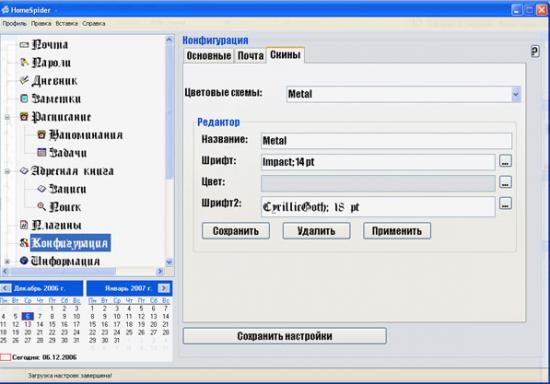Viewport: 550px width, 384px height.
Task: Open the Почта tree item
Action: [50, 45]
